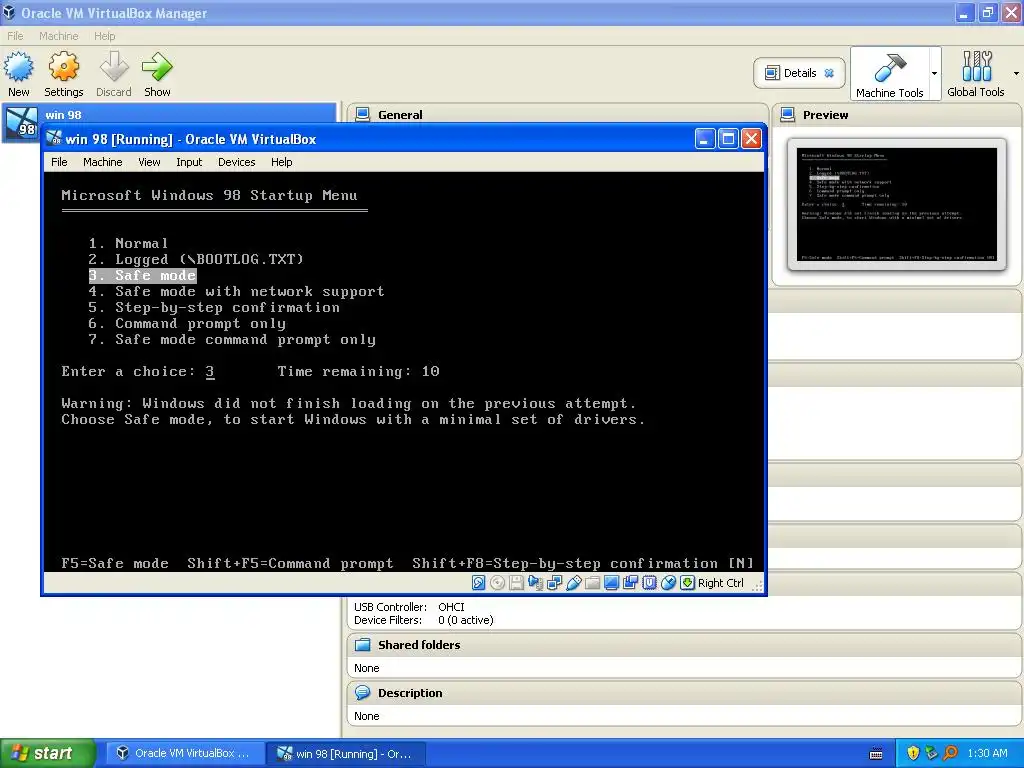
Task: Click Device Filters 0 (0 active) text
Action: (x=424, y=620)
